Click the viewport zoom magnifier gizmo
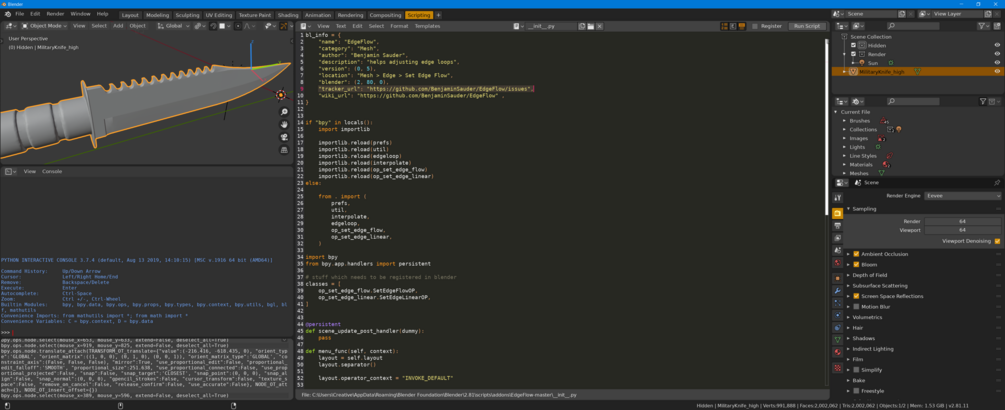This screenshot has width=1005, height=410. [284, 111]
